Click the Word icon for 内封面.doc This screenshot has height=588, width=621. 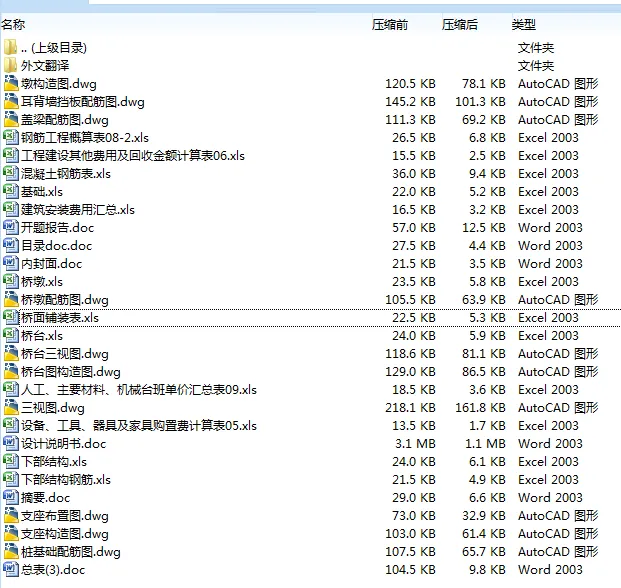coord(11,263)
